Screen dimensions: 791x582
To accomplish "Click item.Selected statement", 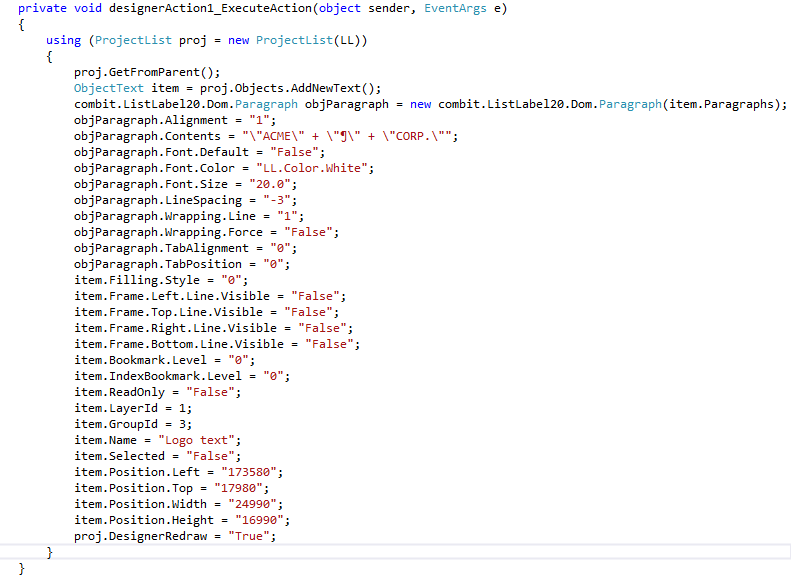I will (157, 456).
